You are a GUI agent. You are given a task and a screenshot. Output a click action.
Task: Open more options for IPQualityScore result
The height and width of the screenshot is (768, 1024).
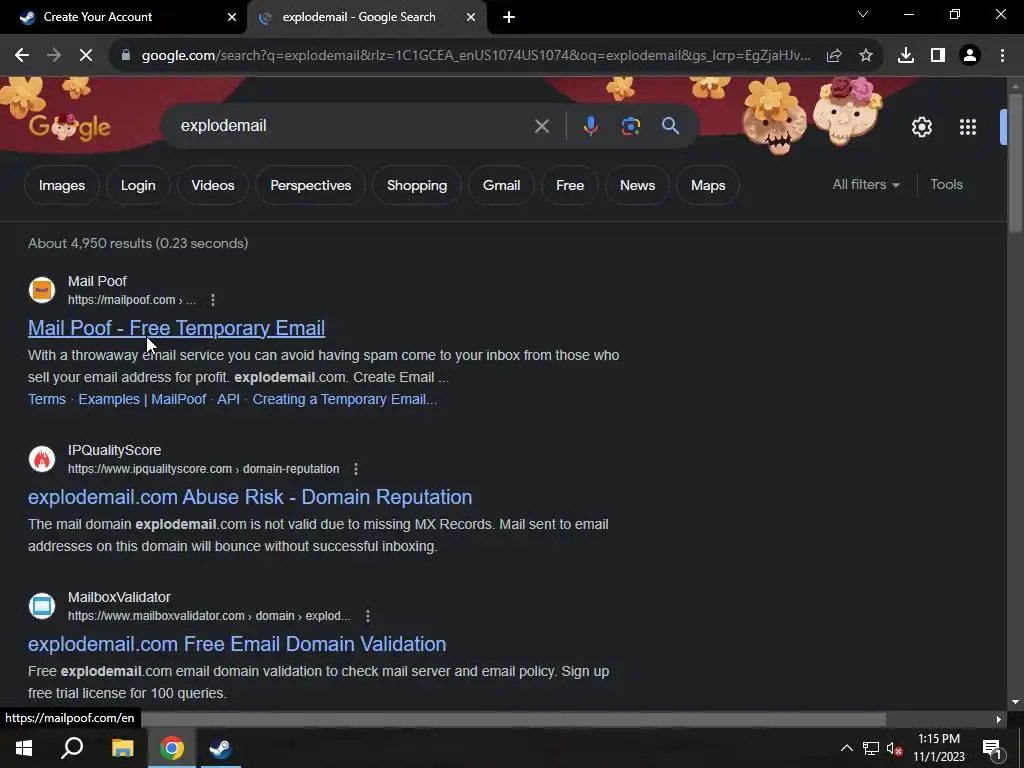tap(356, 469)
